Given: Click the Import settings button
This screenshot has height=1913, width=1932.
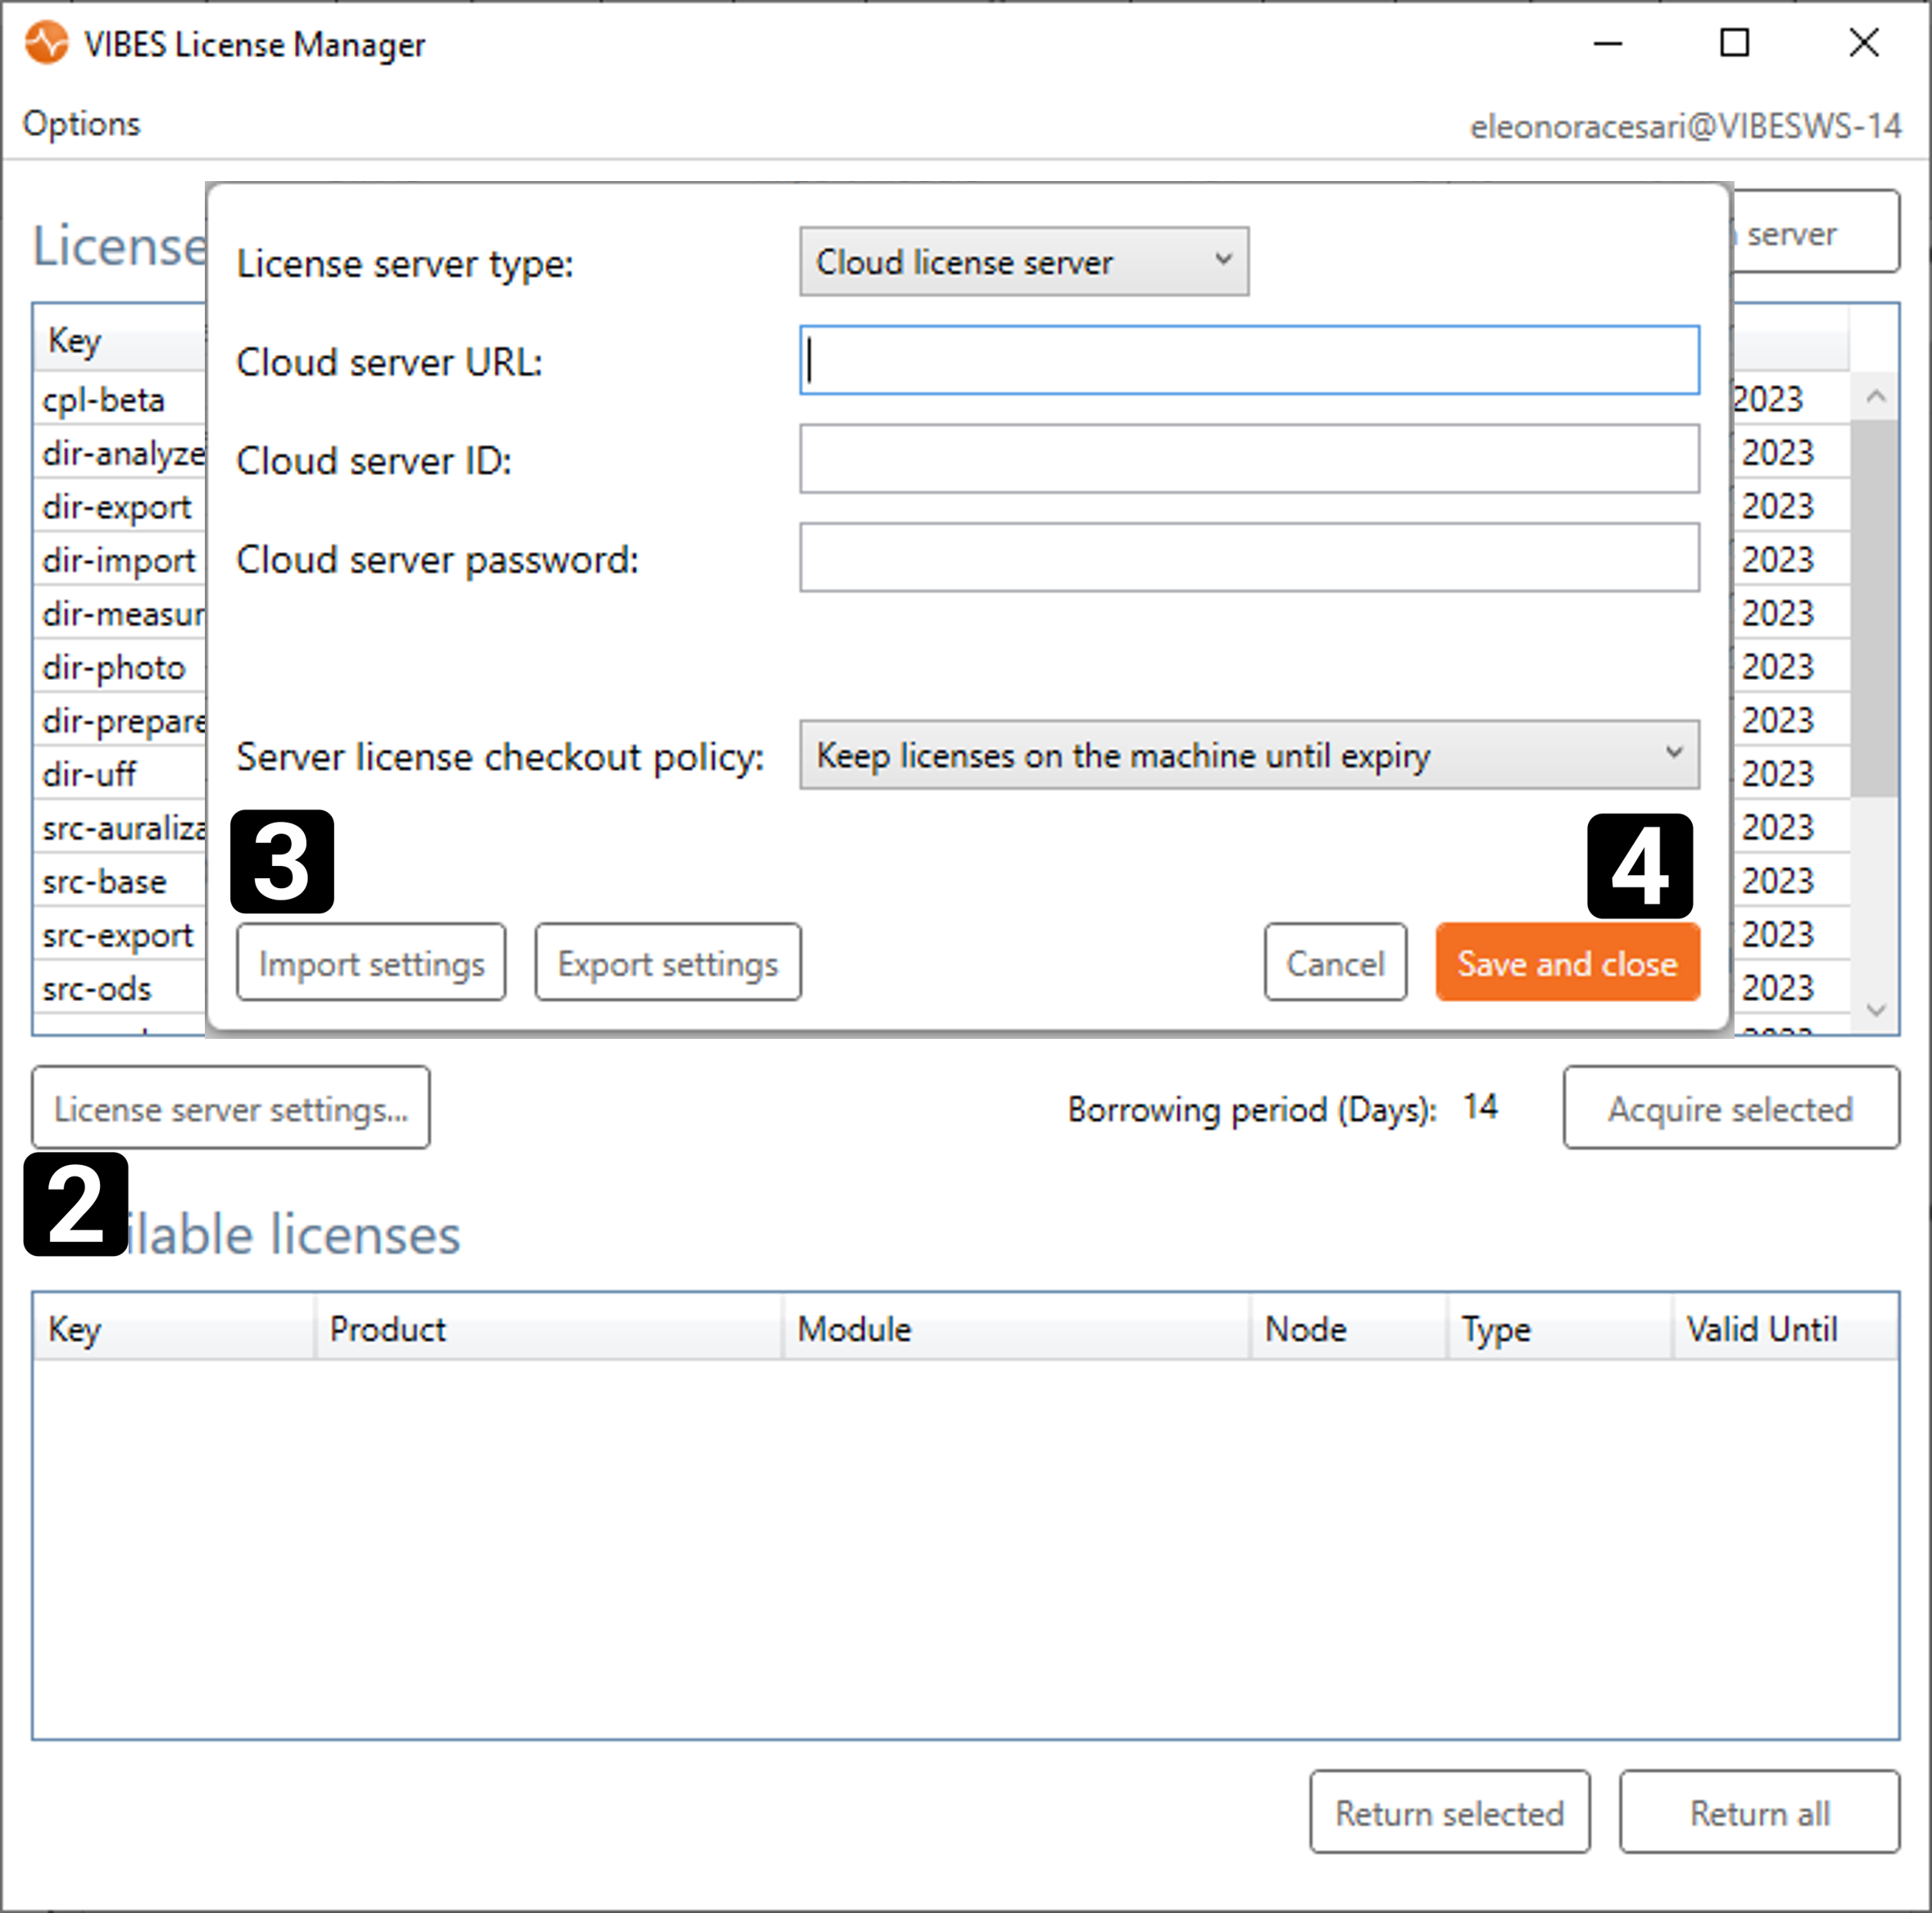Looking at the screenshot, I should [x=371, y=963].
